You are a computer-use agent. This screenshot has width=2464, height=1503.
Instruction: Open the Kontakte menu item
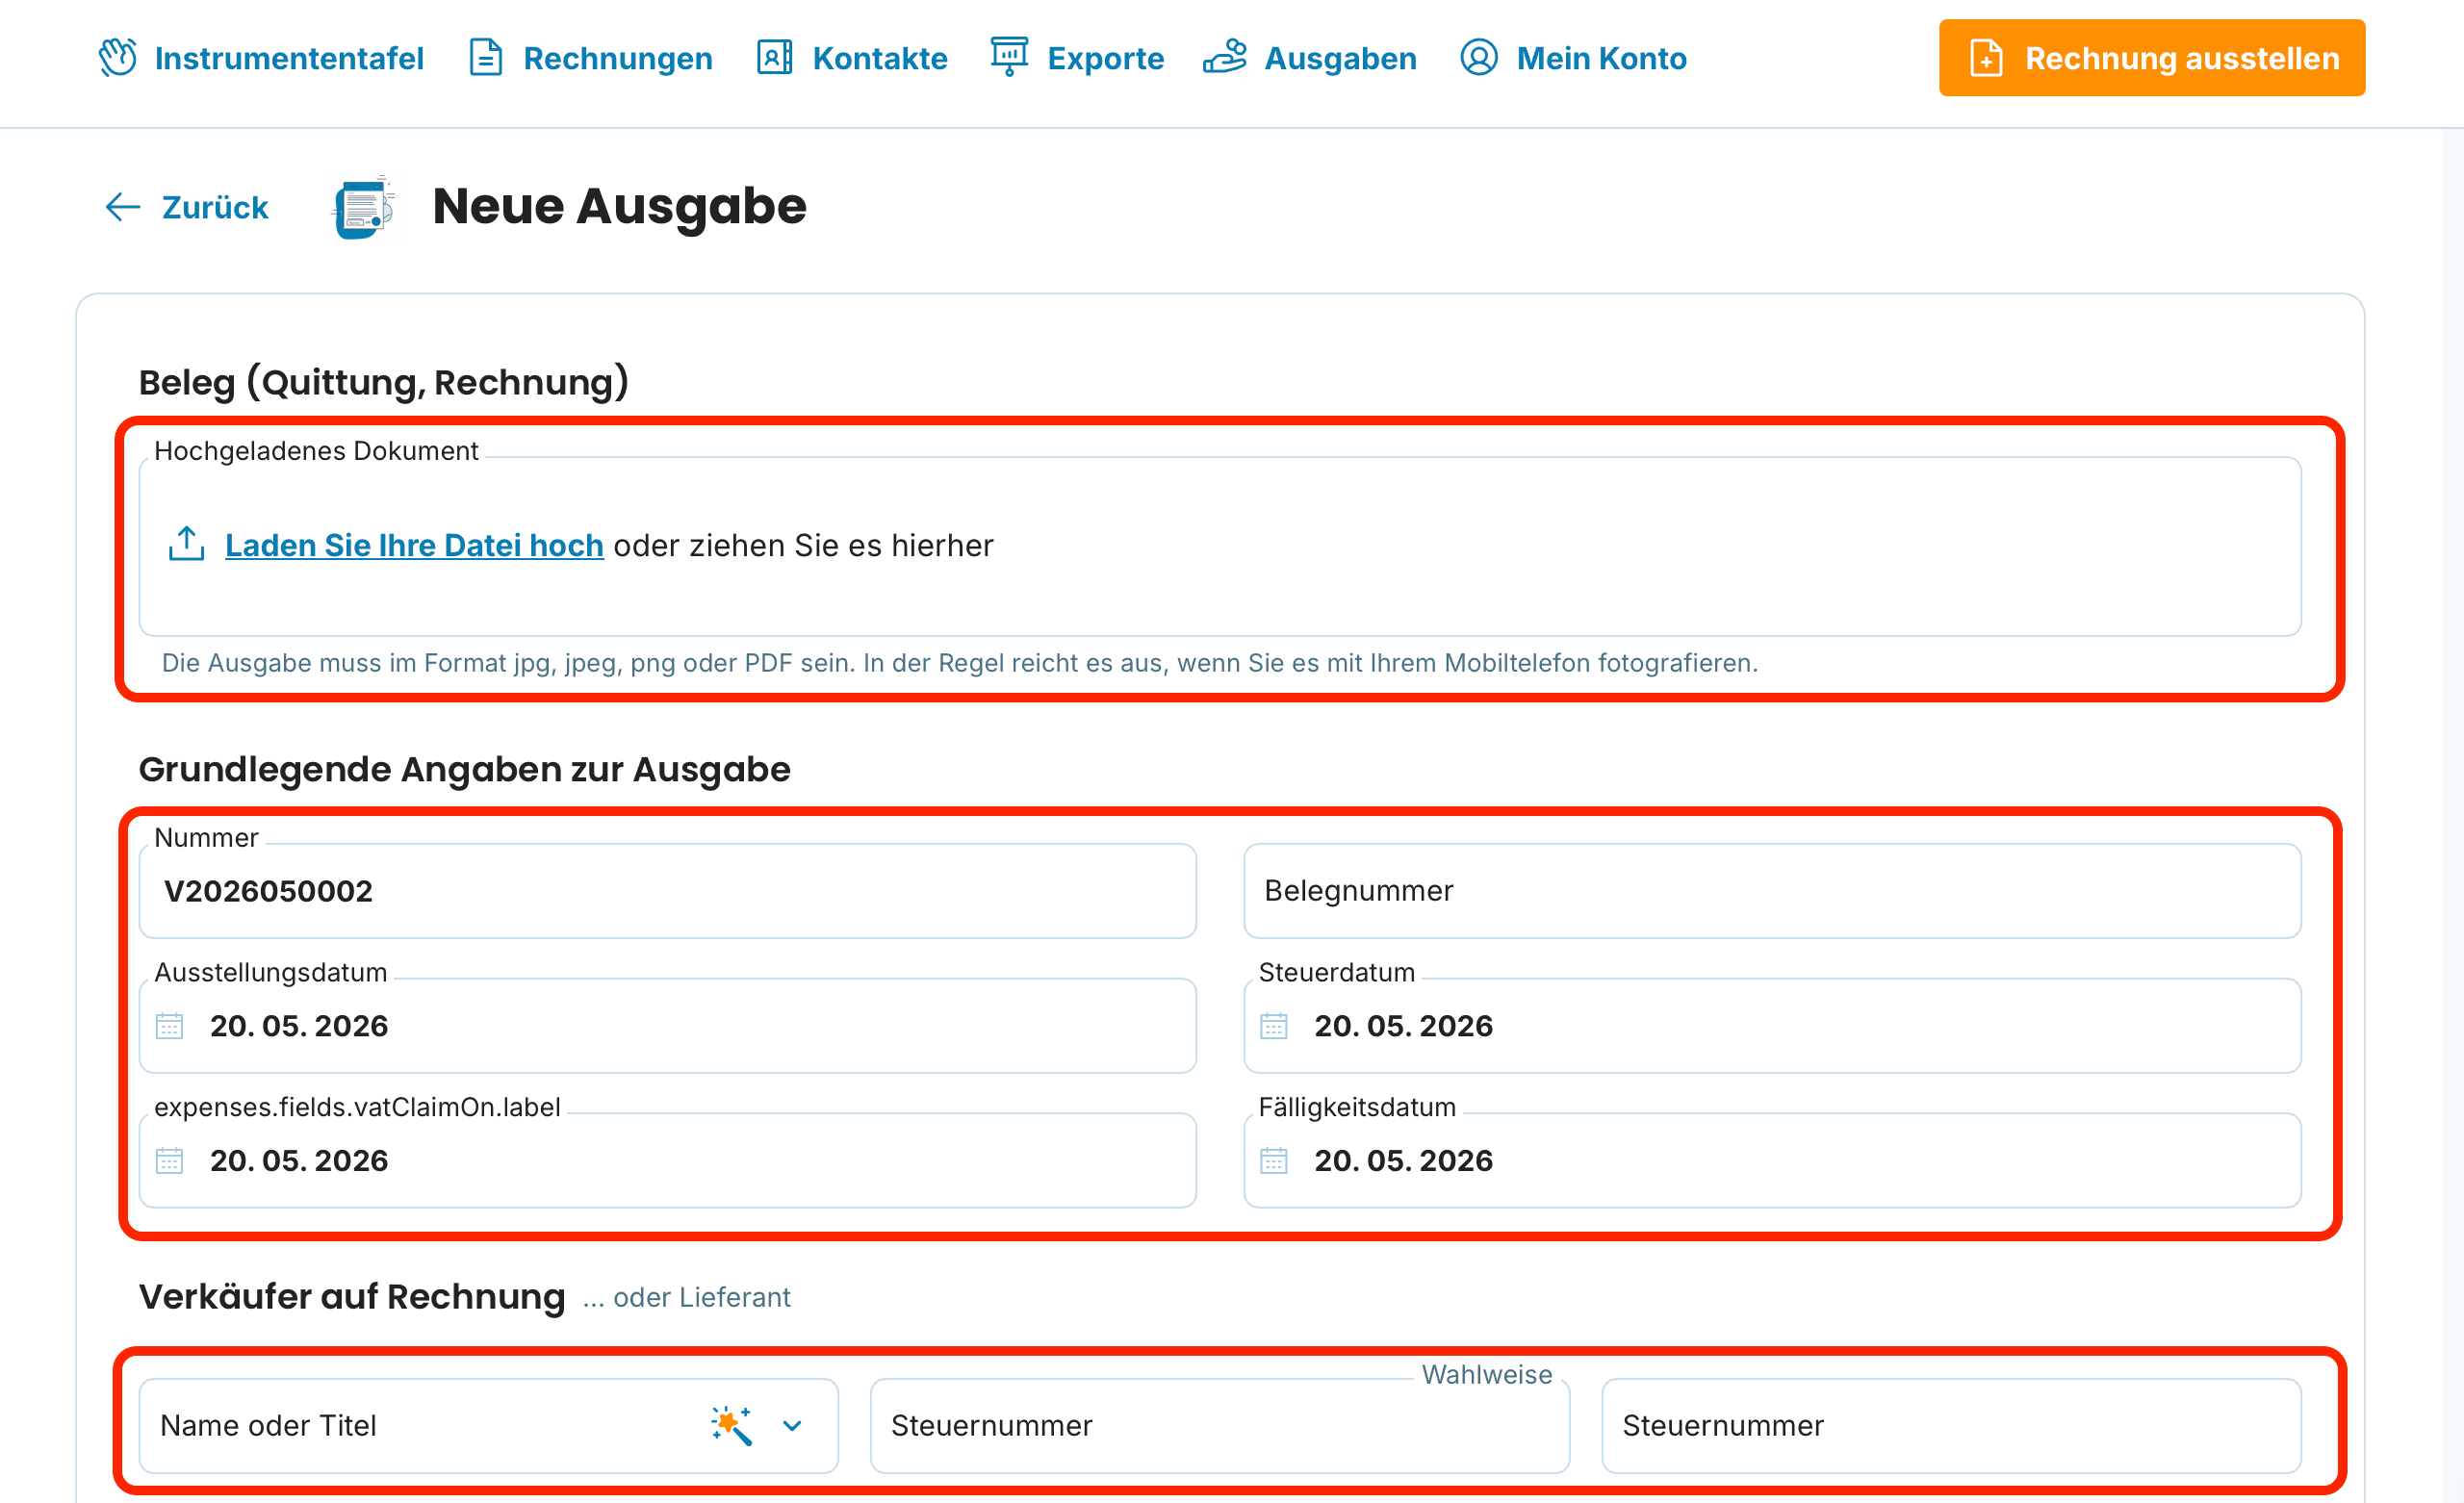852,58
